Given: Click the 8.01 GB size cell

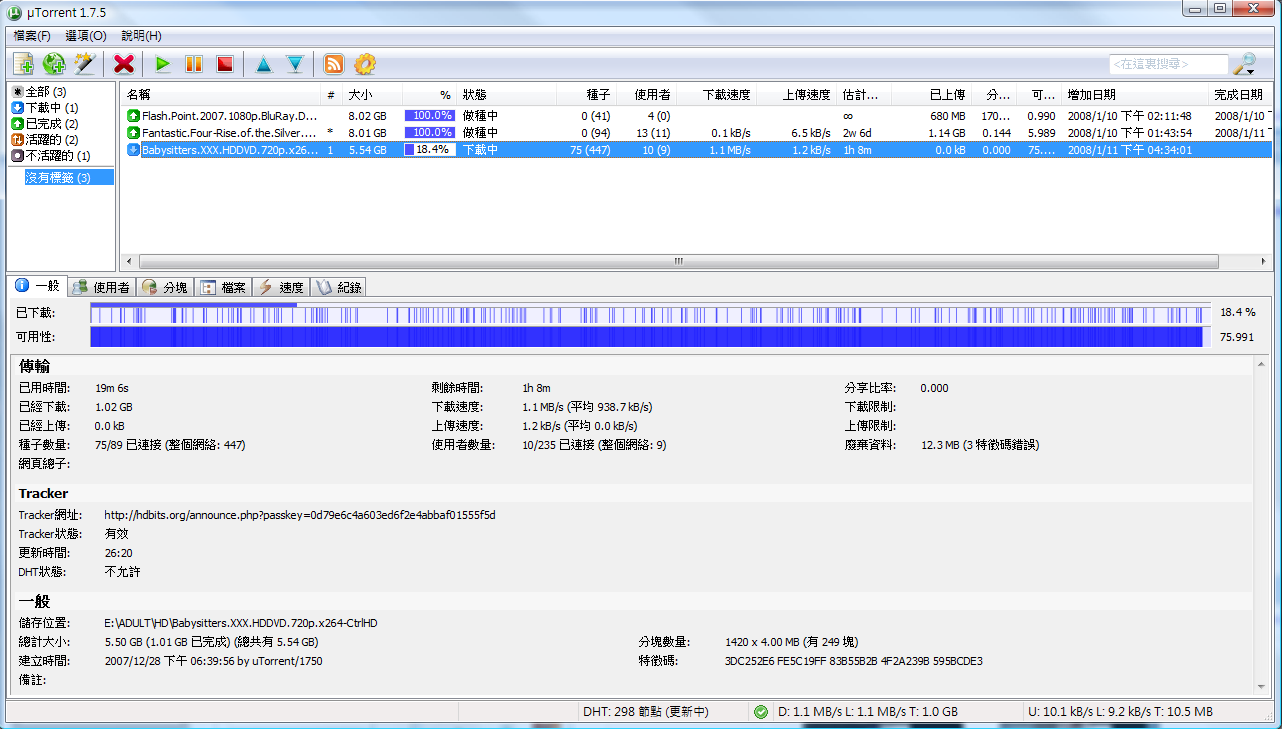Looking at the screenshot, I should tap(366, 132).
